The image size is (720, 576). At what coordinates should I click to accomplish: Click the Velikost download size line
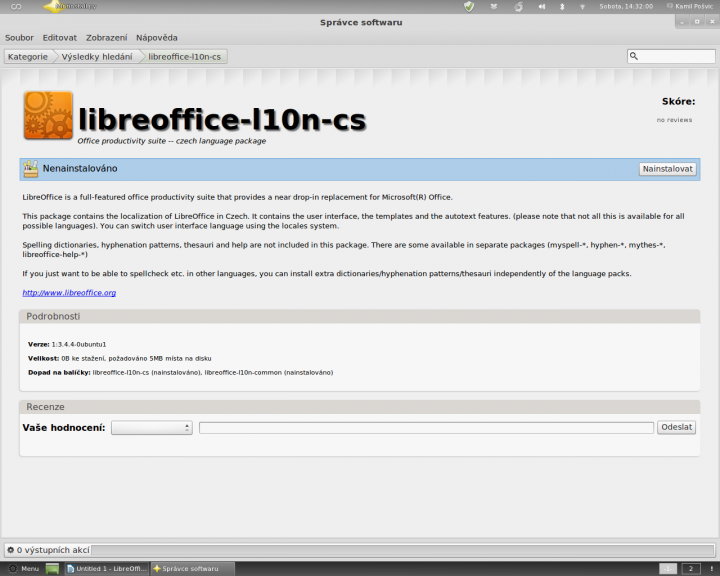(x=120, y=358)
